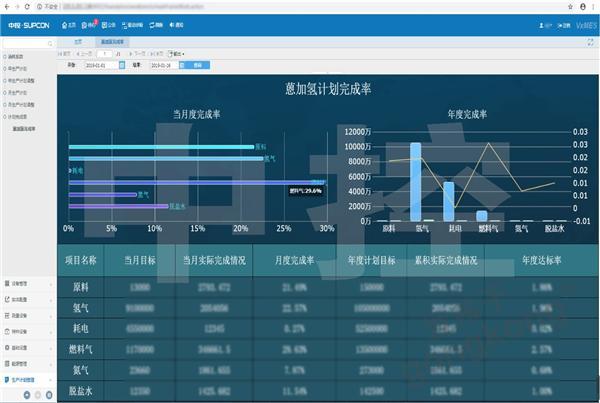This screenshot has height=403, width=600.
Task: Click the tallest 氢气 column in yearly chart
Action: tap(416, 182)
